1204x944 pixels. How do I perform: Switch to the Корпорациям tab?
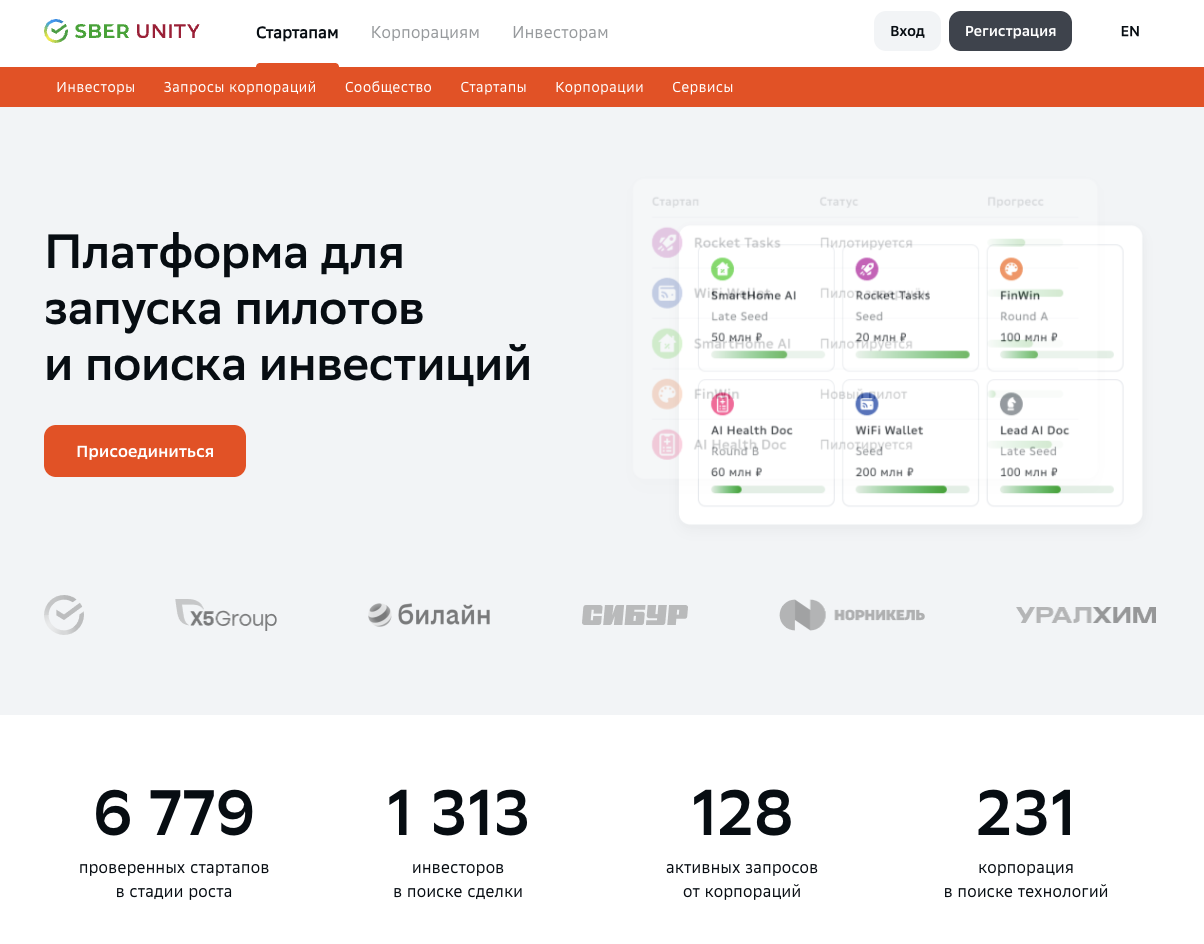[x=425, y=33]
